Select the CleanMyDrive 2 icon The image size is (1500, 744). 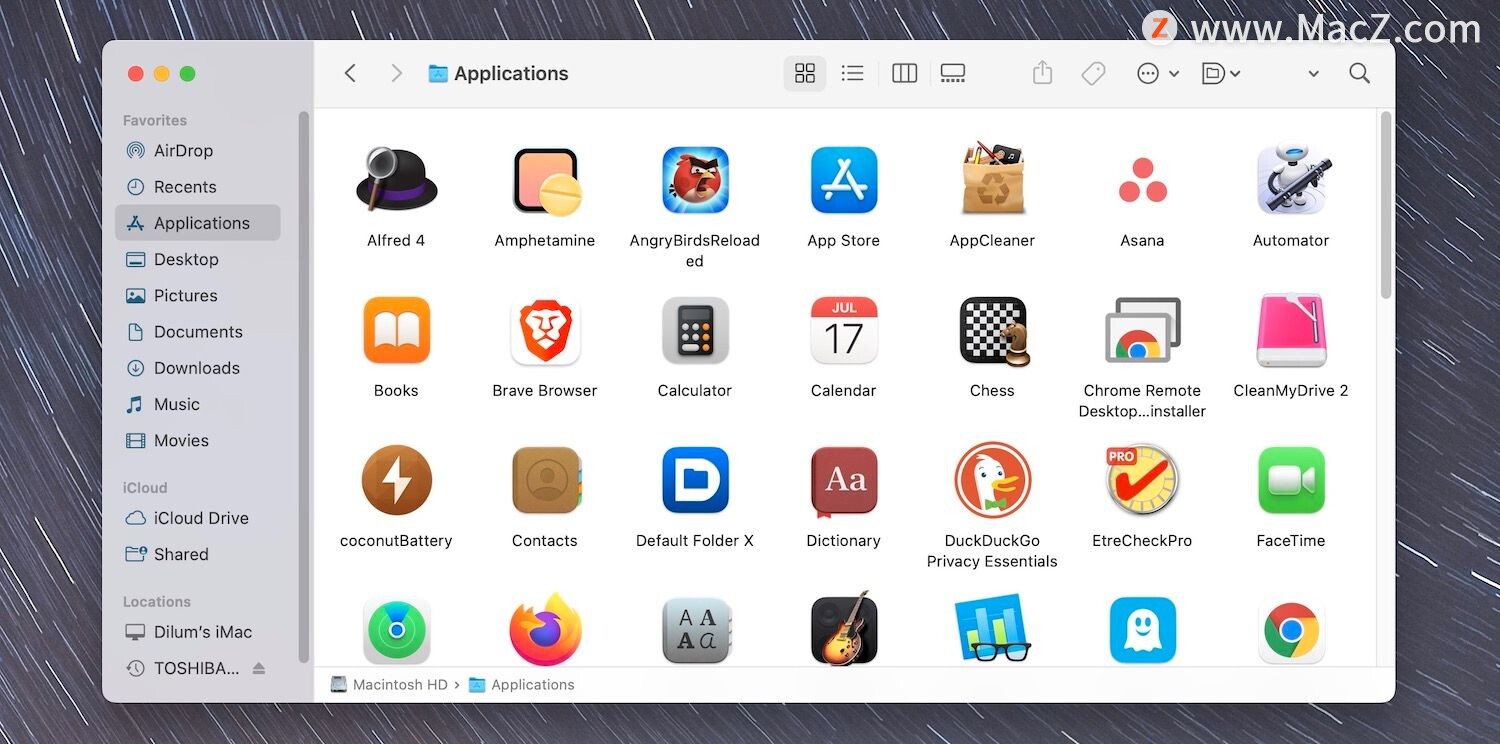coord(1291,330)
